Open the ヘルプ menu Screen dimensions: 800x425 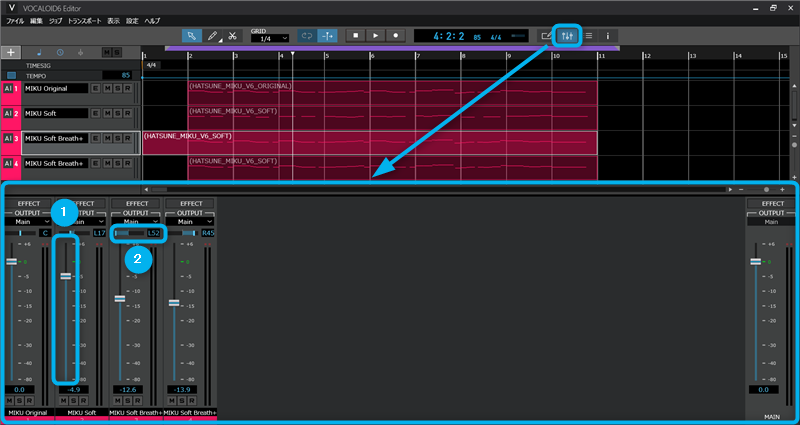pos(152,21)
